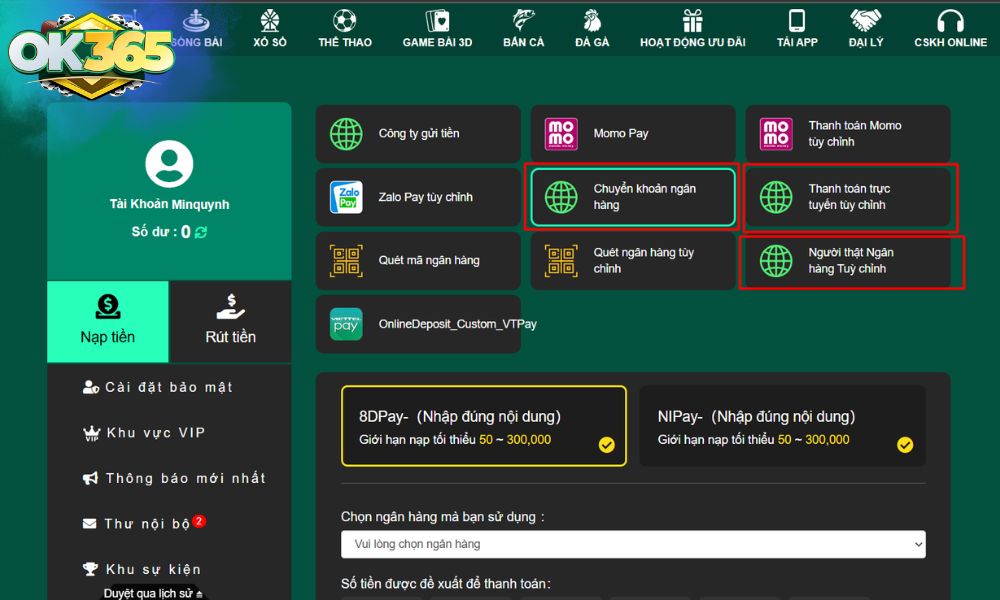This screenshot has height=600, width=1000.
Task: Open the Xổ số lottery section
Action: [x=269, y=30]
